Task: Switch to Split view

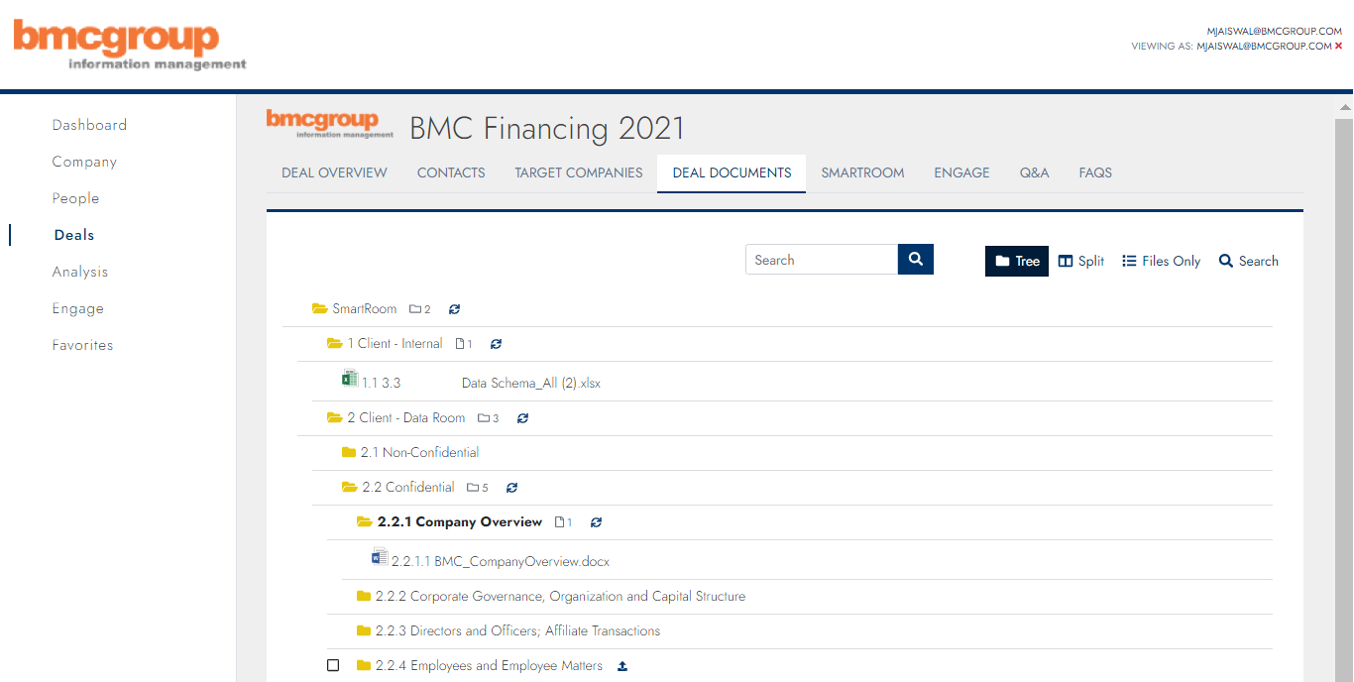Action: (x=1081, y=261)
